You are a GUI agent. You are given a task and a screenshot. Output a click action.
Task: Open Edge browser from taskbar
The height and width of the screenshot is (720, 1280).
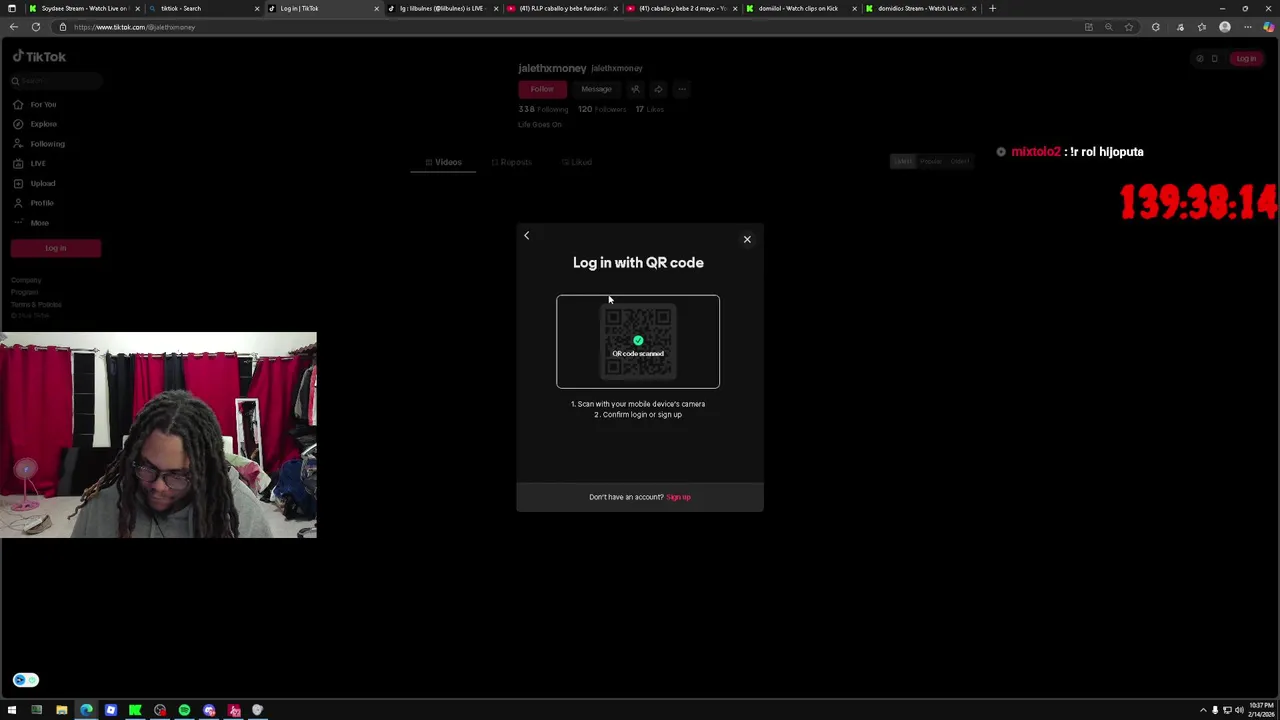tap(86, 710)
